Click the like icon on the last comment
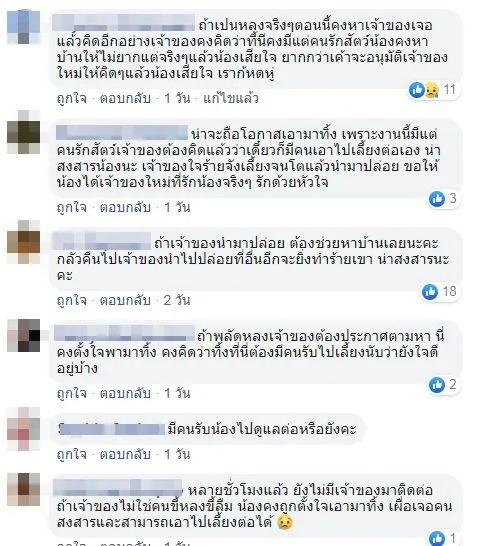 coord(437,538)
